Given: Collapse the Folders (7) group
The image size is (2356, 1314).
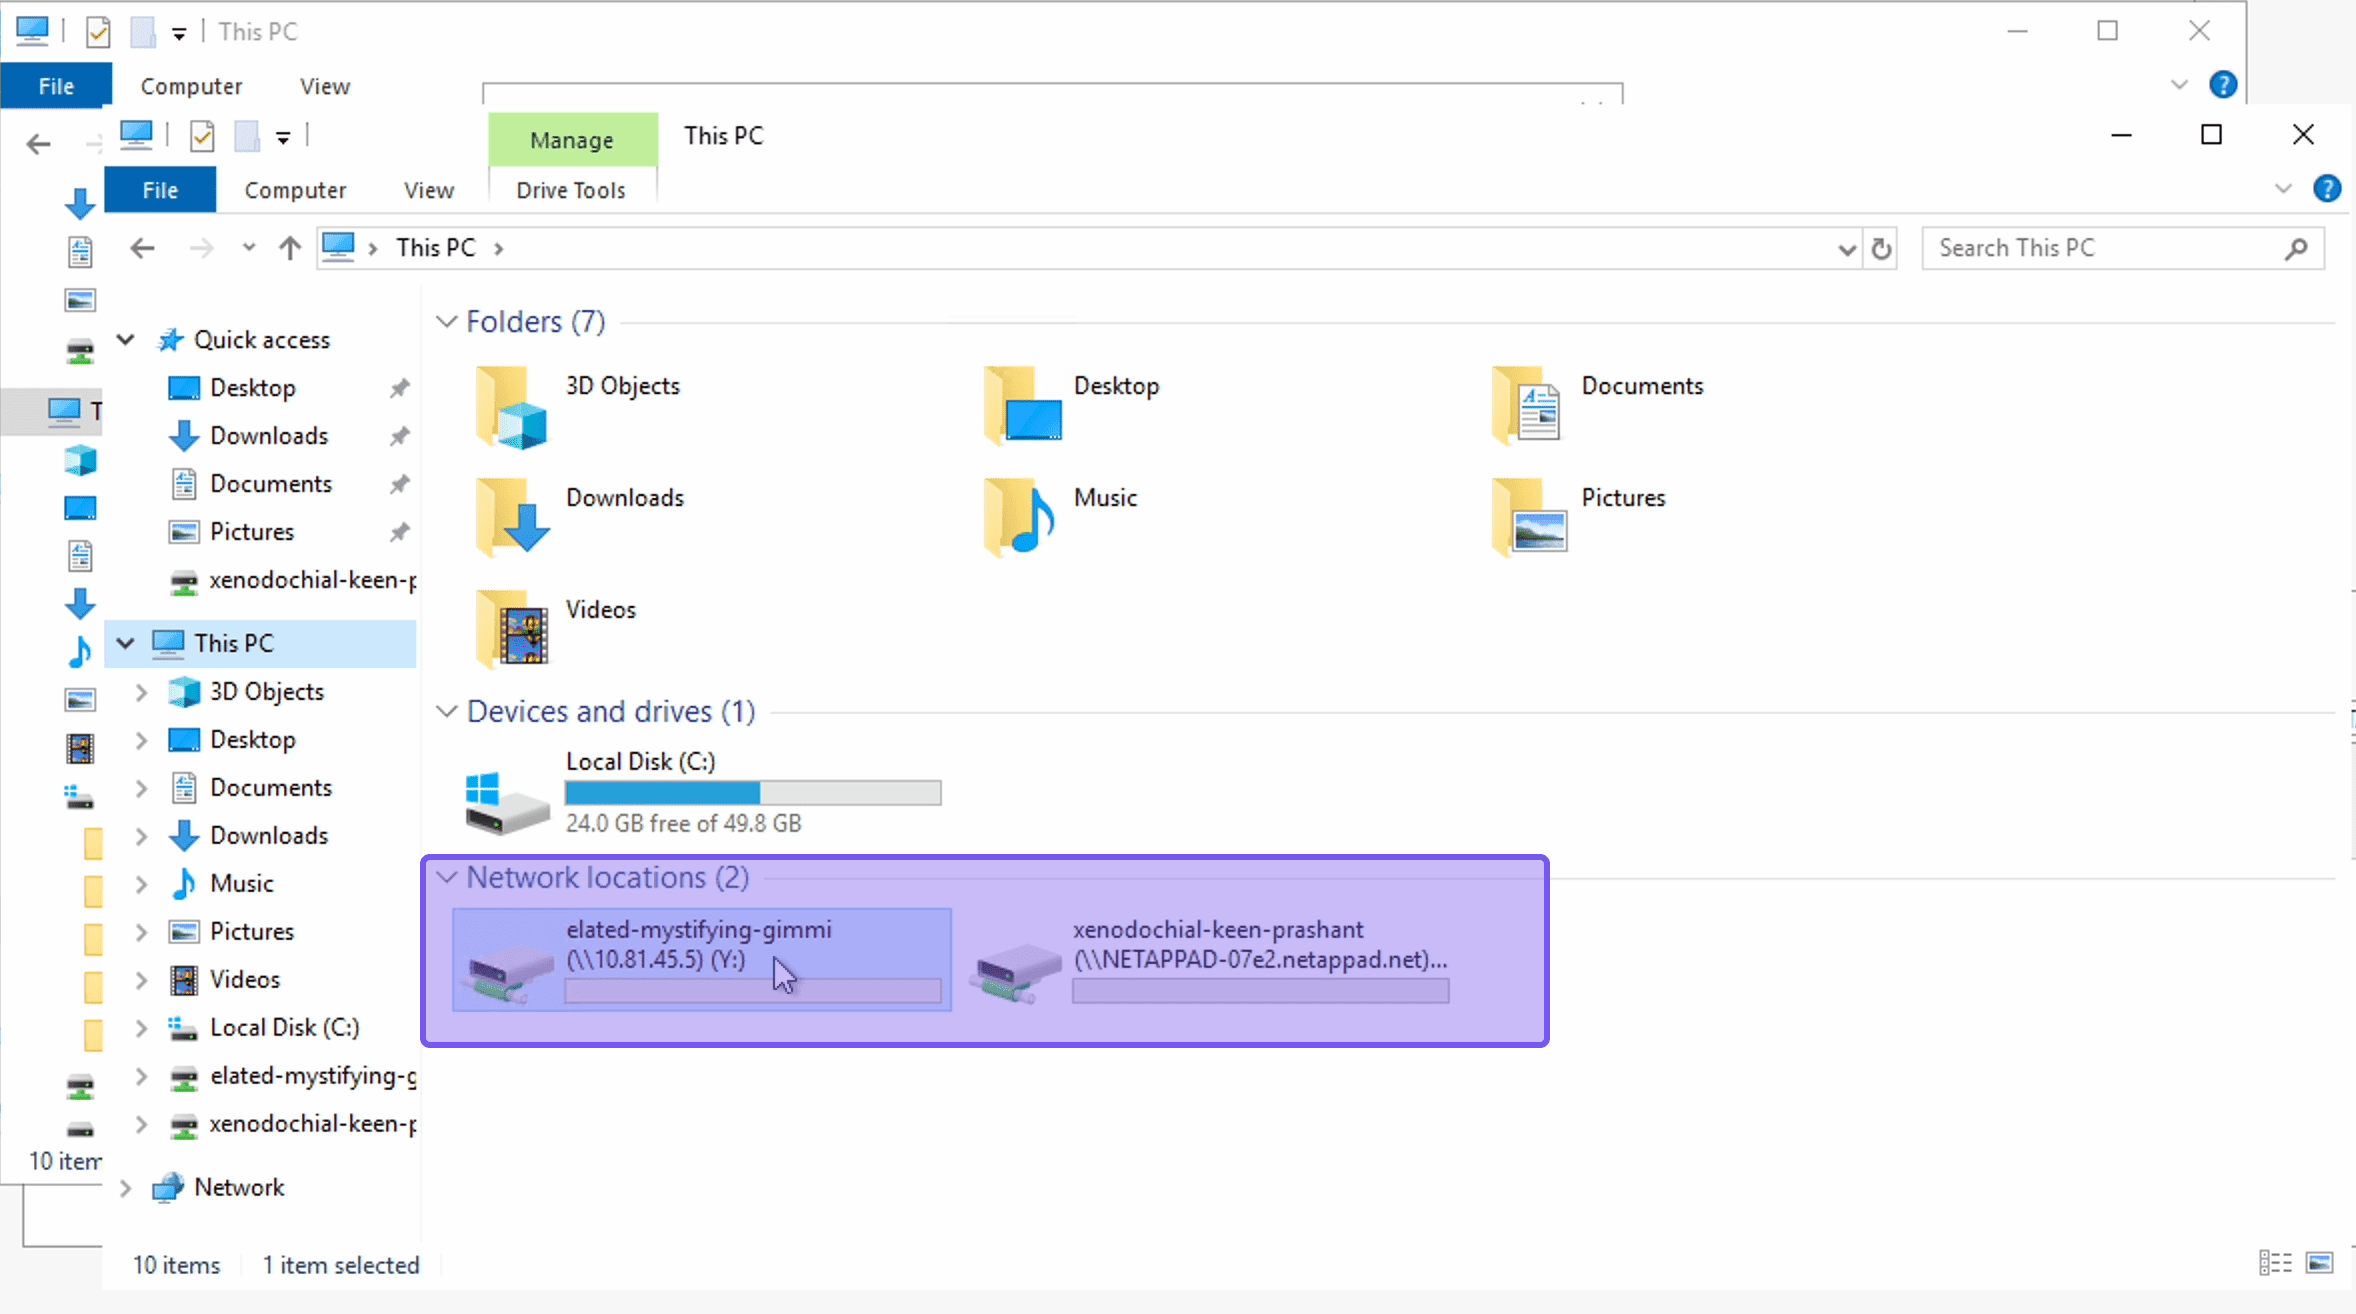Looking at the screenshot, I should pyautogui.click(x=447, y=322).
